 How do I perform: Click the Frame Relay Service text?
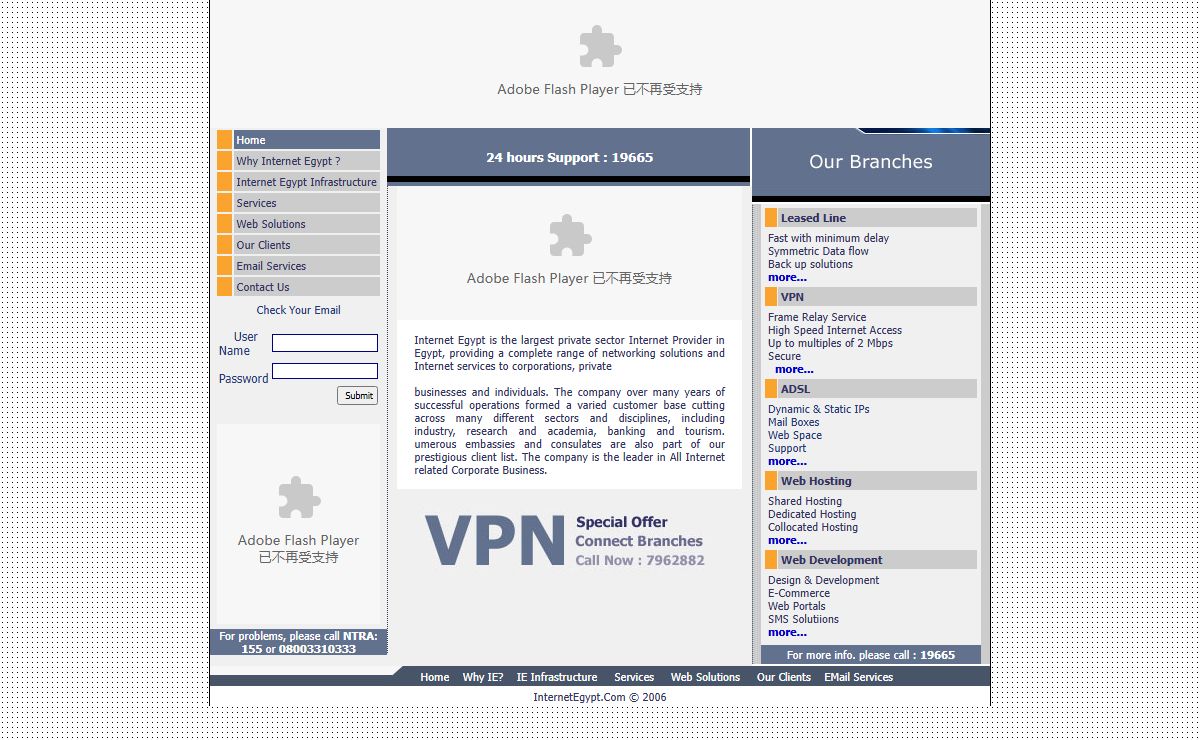(817, 317)
